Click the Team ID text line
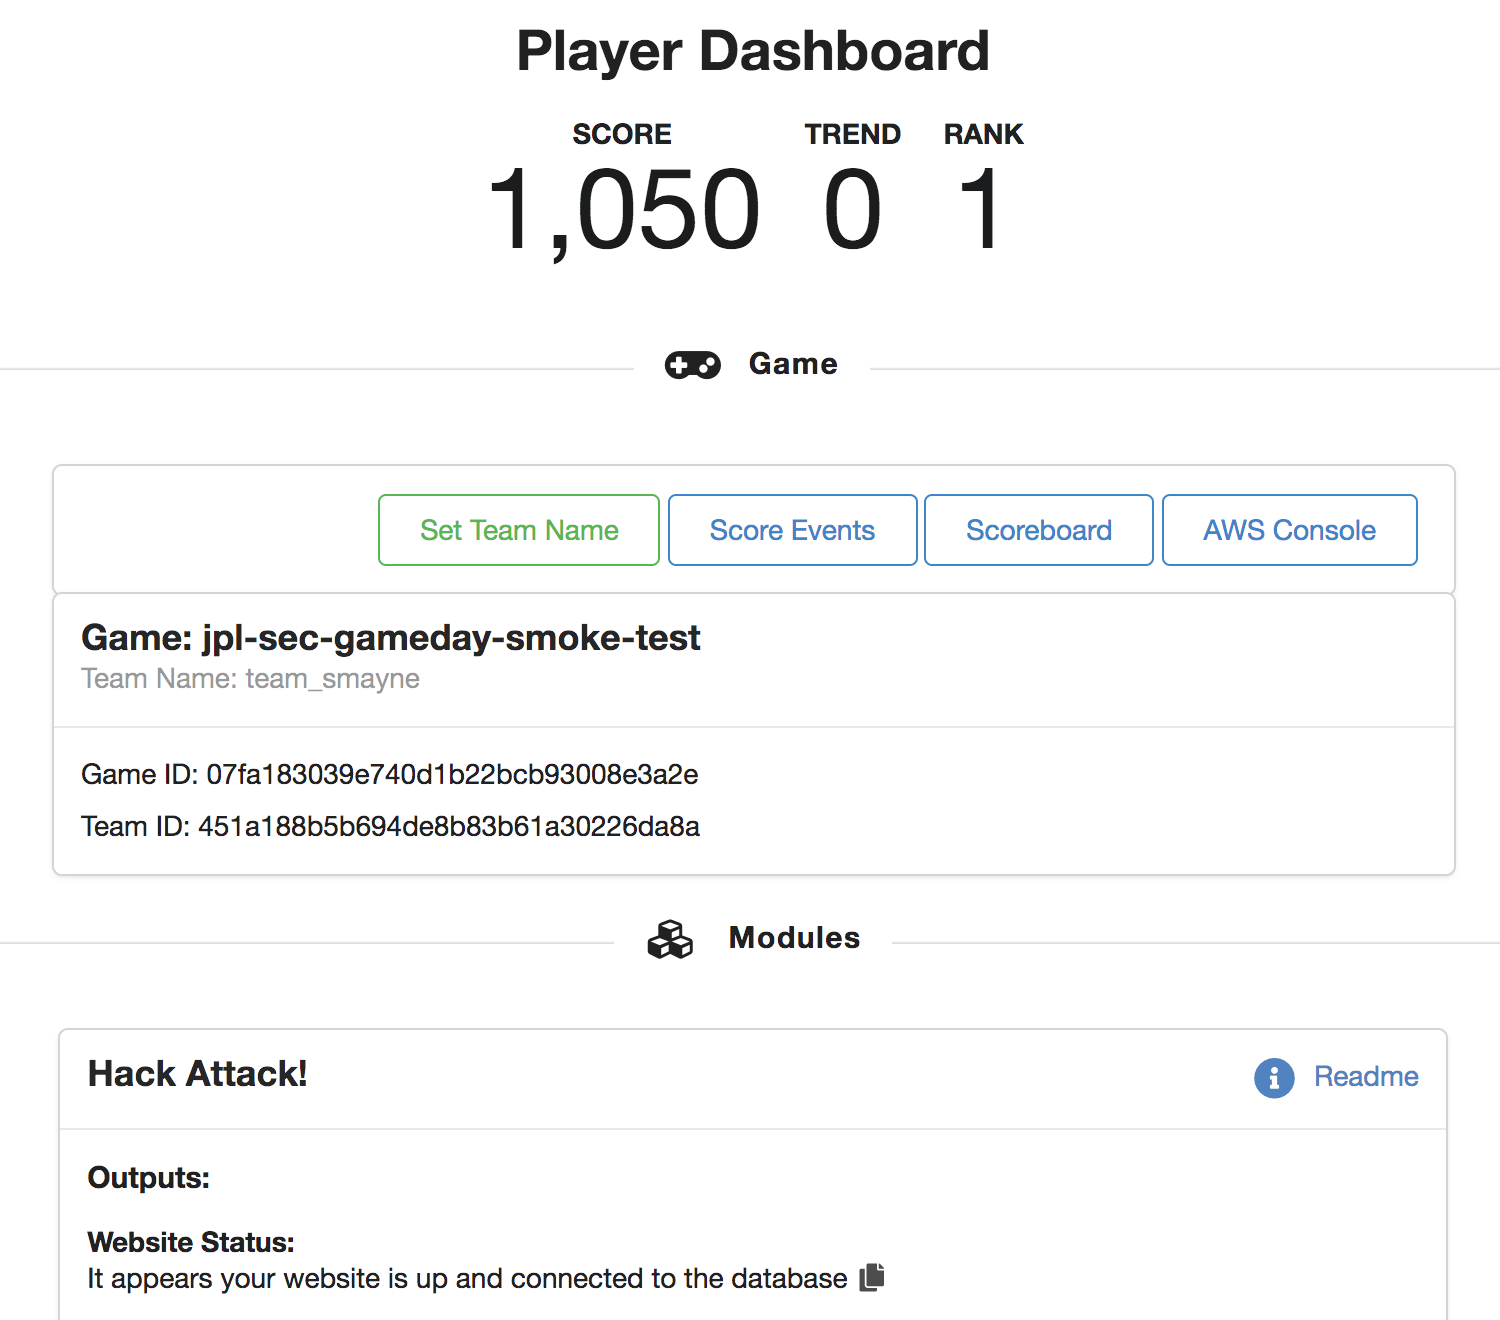 coord(390,826)
